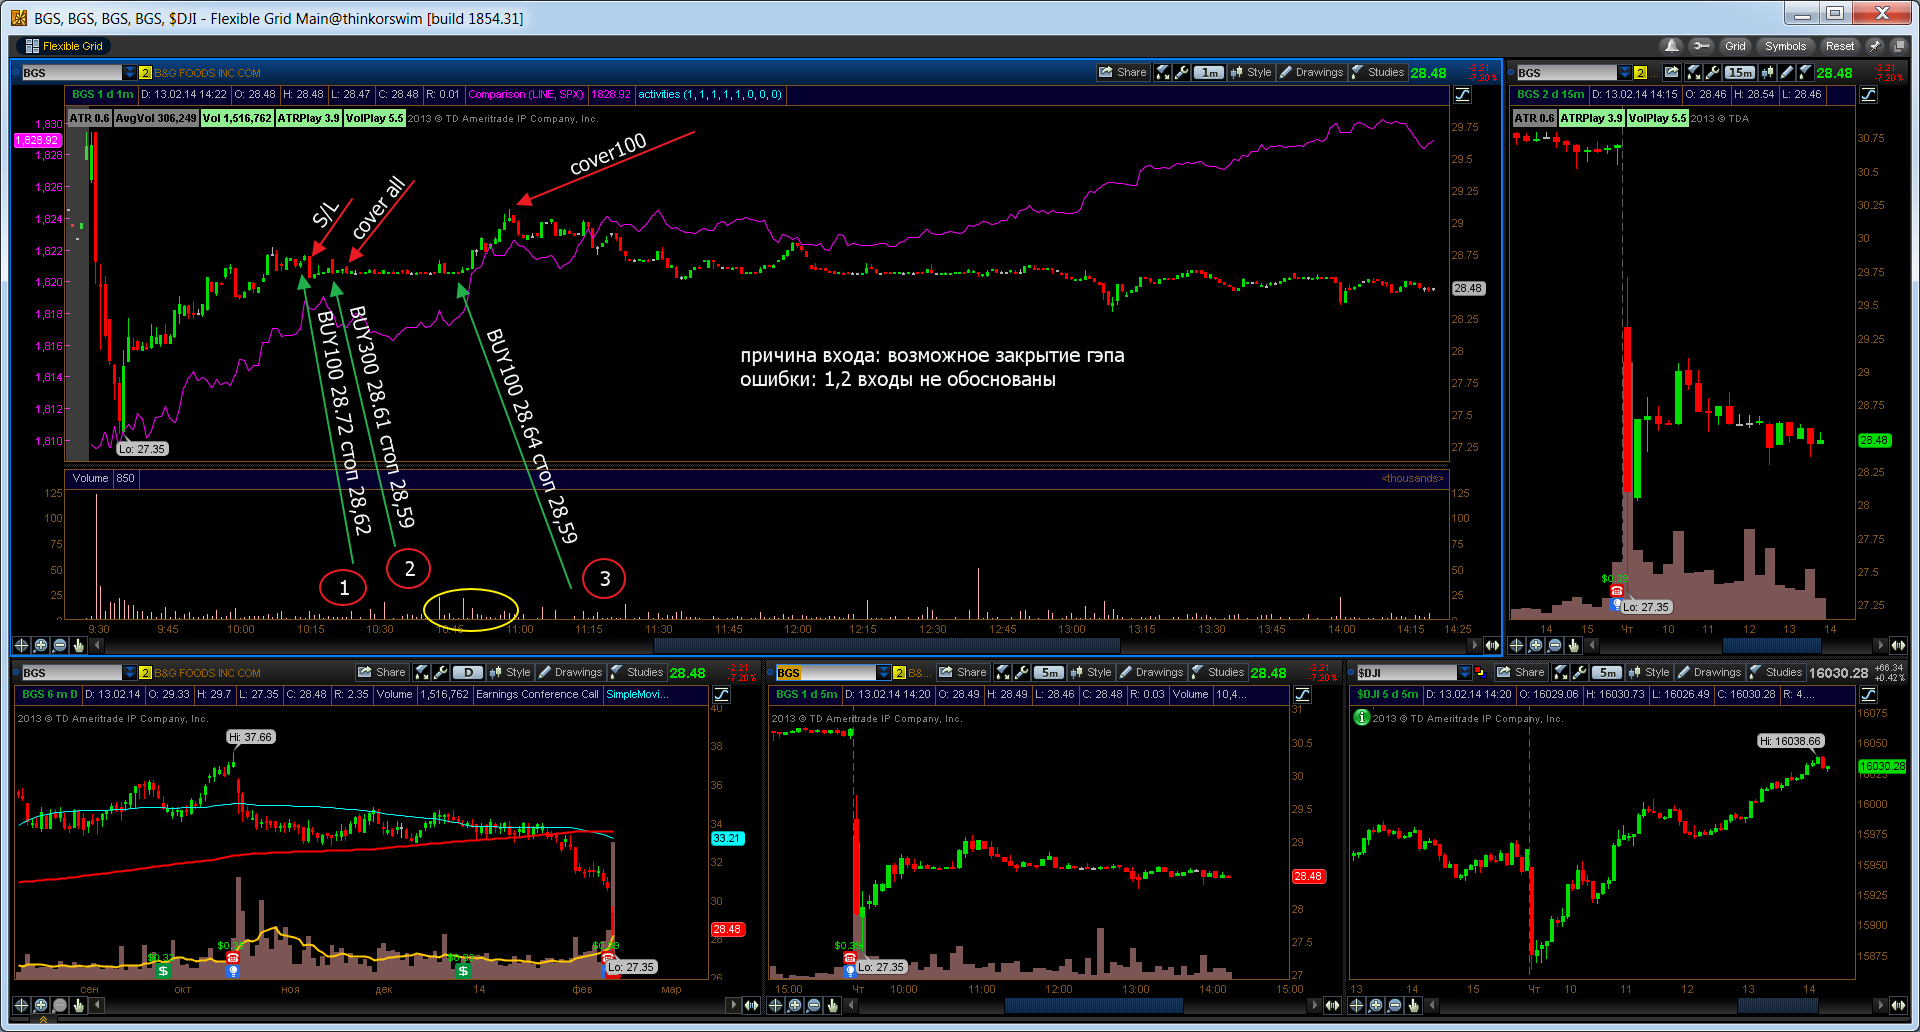
Task: Click zoom out icon below $DJI chart
Action: (1394, 1005)
